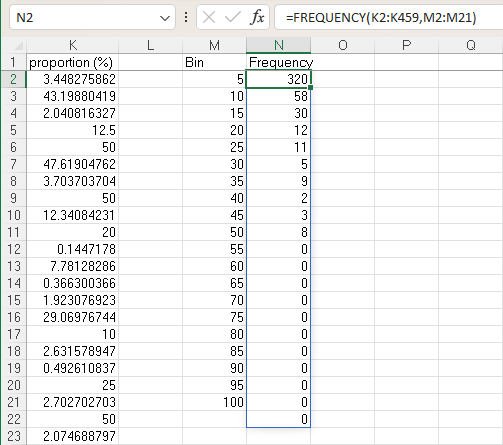The width and height of the screenshot is (503, 445).
Task: Select column P header
Action: point(406,45)
